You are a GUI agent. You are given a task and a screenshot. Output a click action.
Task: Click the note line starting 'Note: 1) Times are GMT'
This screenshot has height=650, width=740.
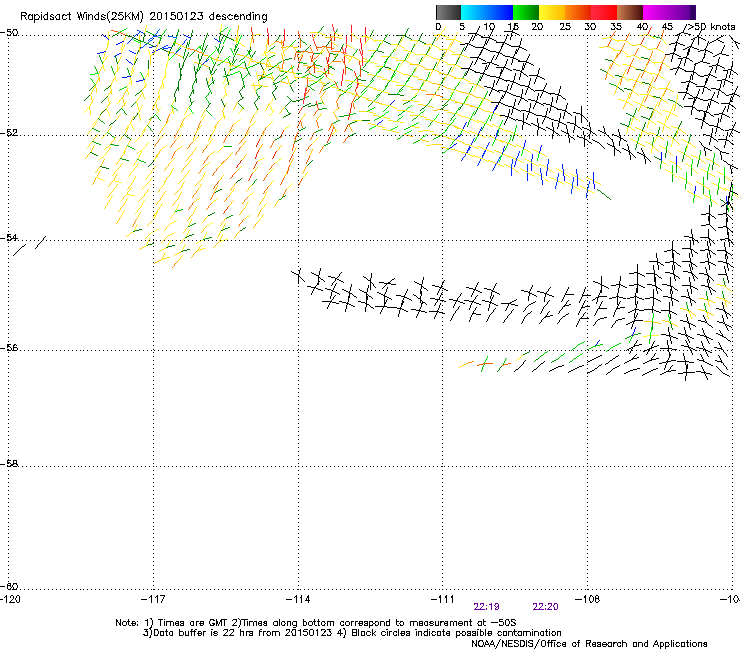click(x=316, y=623)
